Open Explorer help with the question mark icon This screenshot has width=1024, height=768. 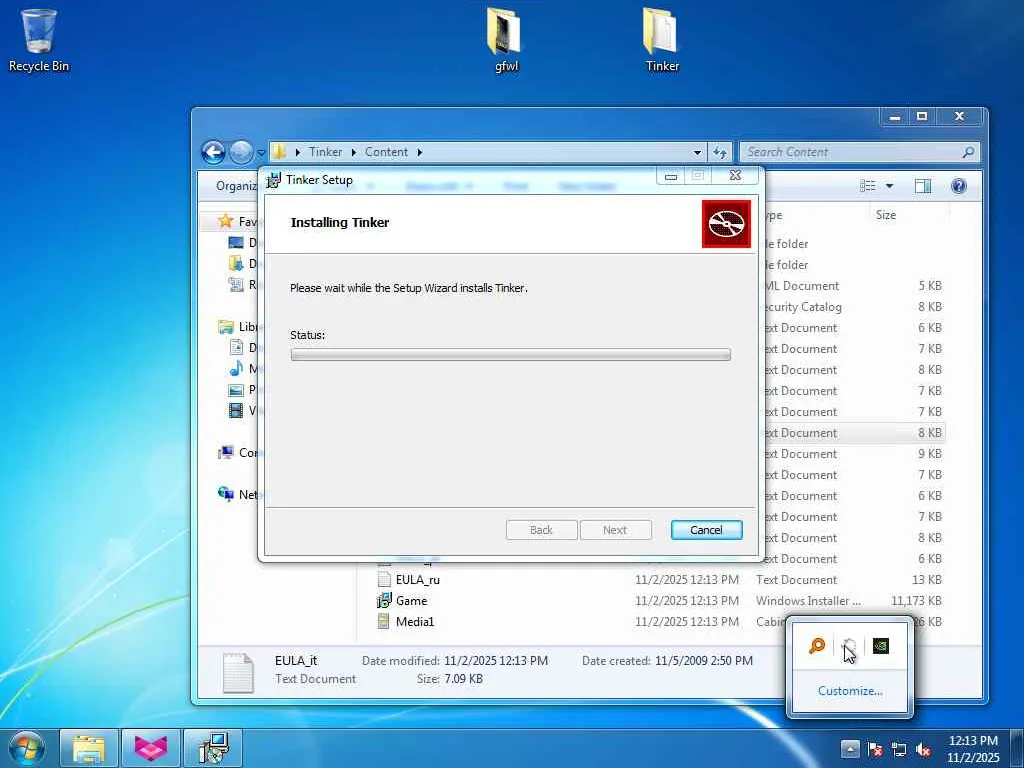959,186
